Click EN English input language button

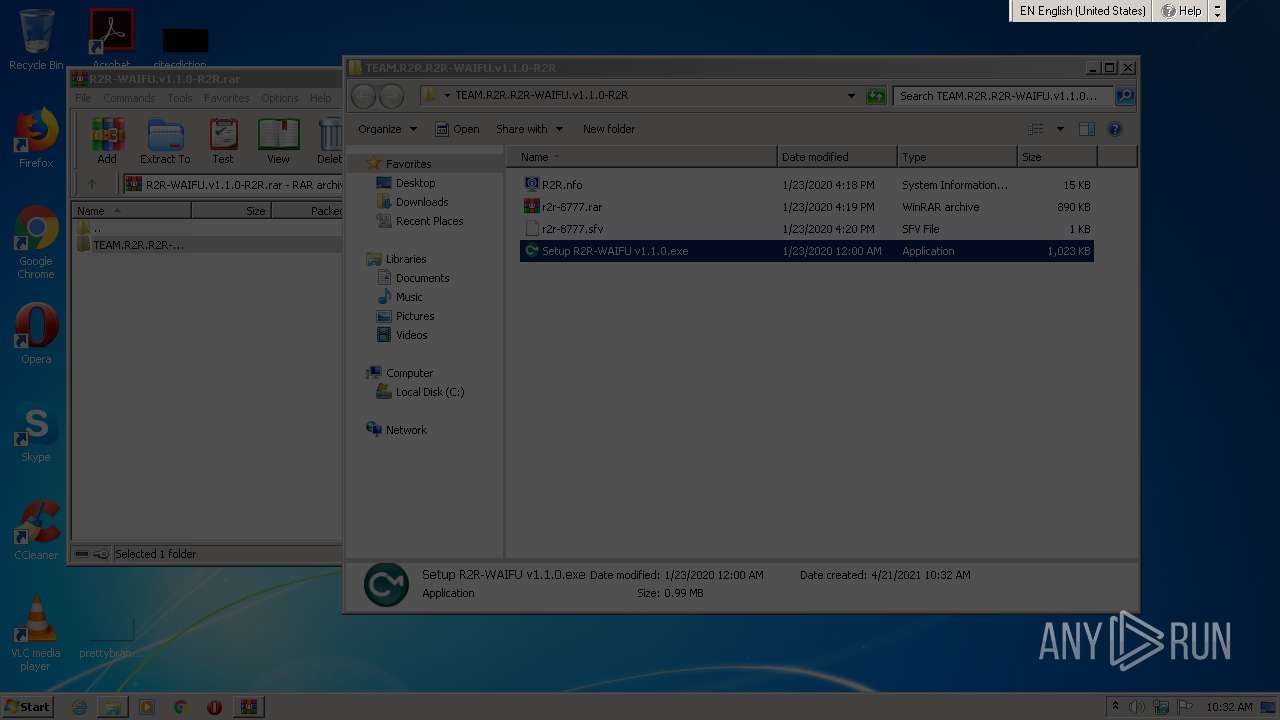pos(1082,11)
